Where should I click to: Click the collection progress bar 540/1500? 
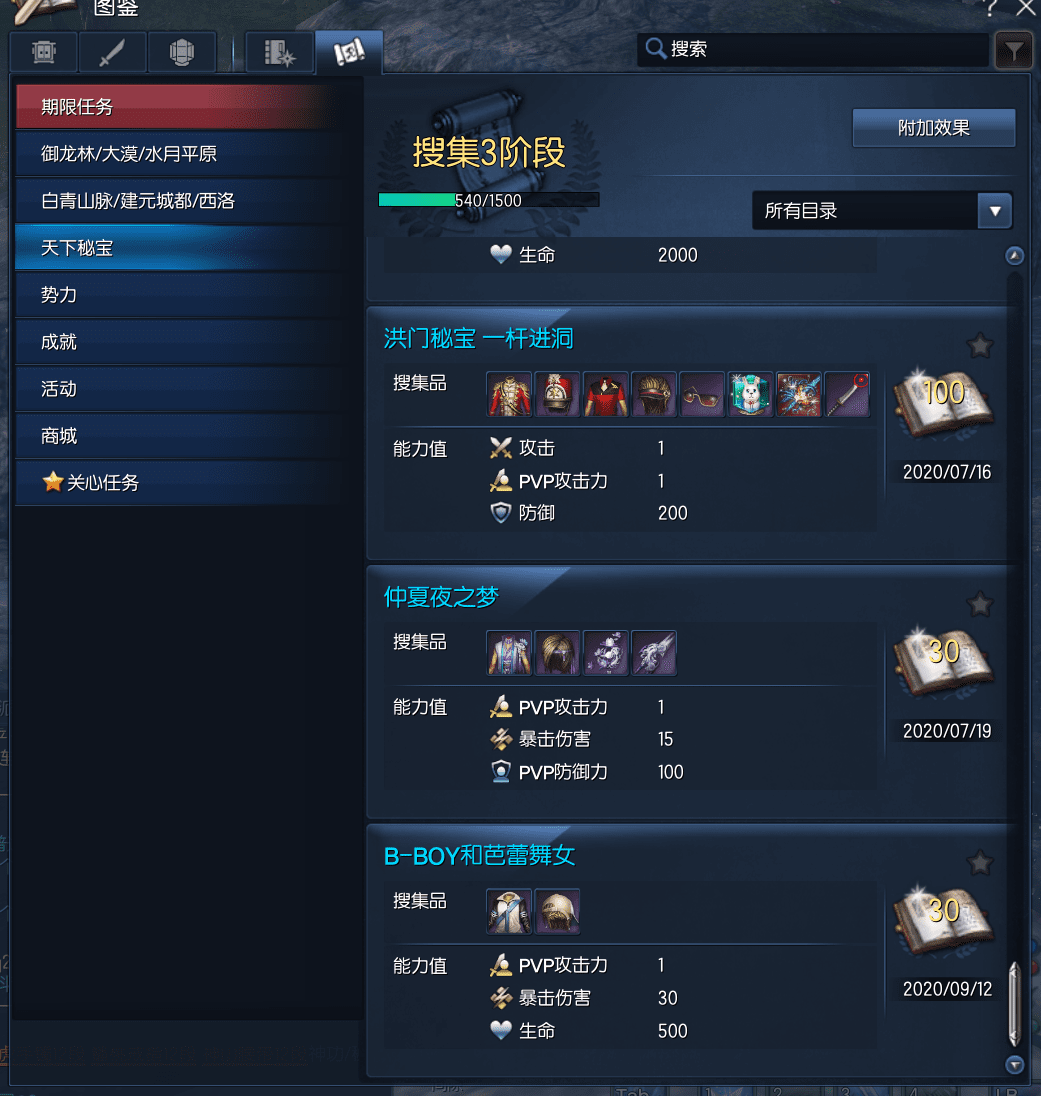click(489, 200)
